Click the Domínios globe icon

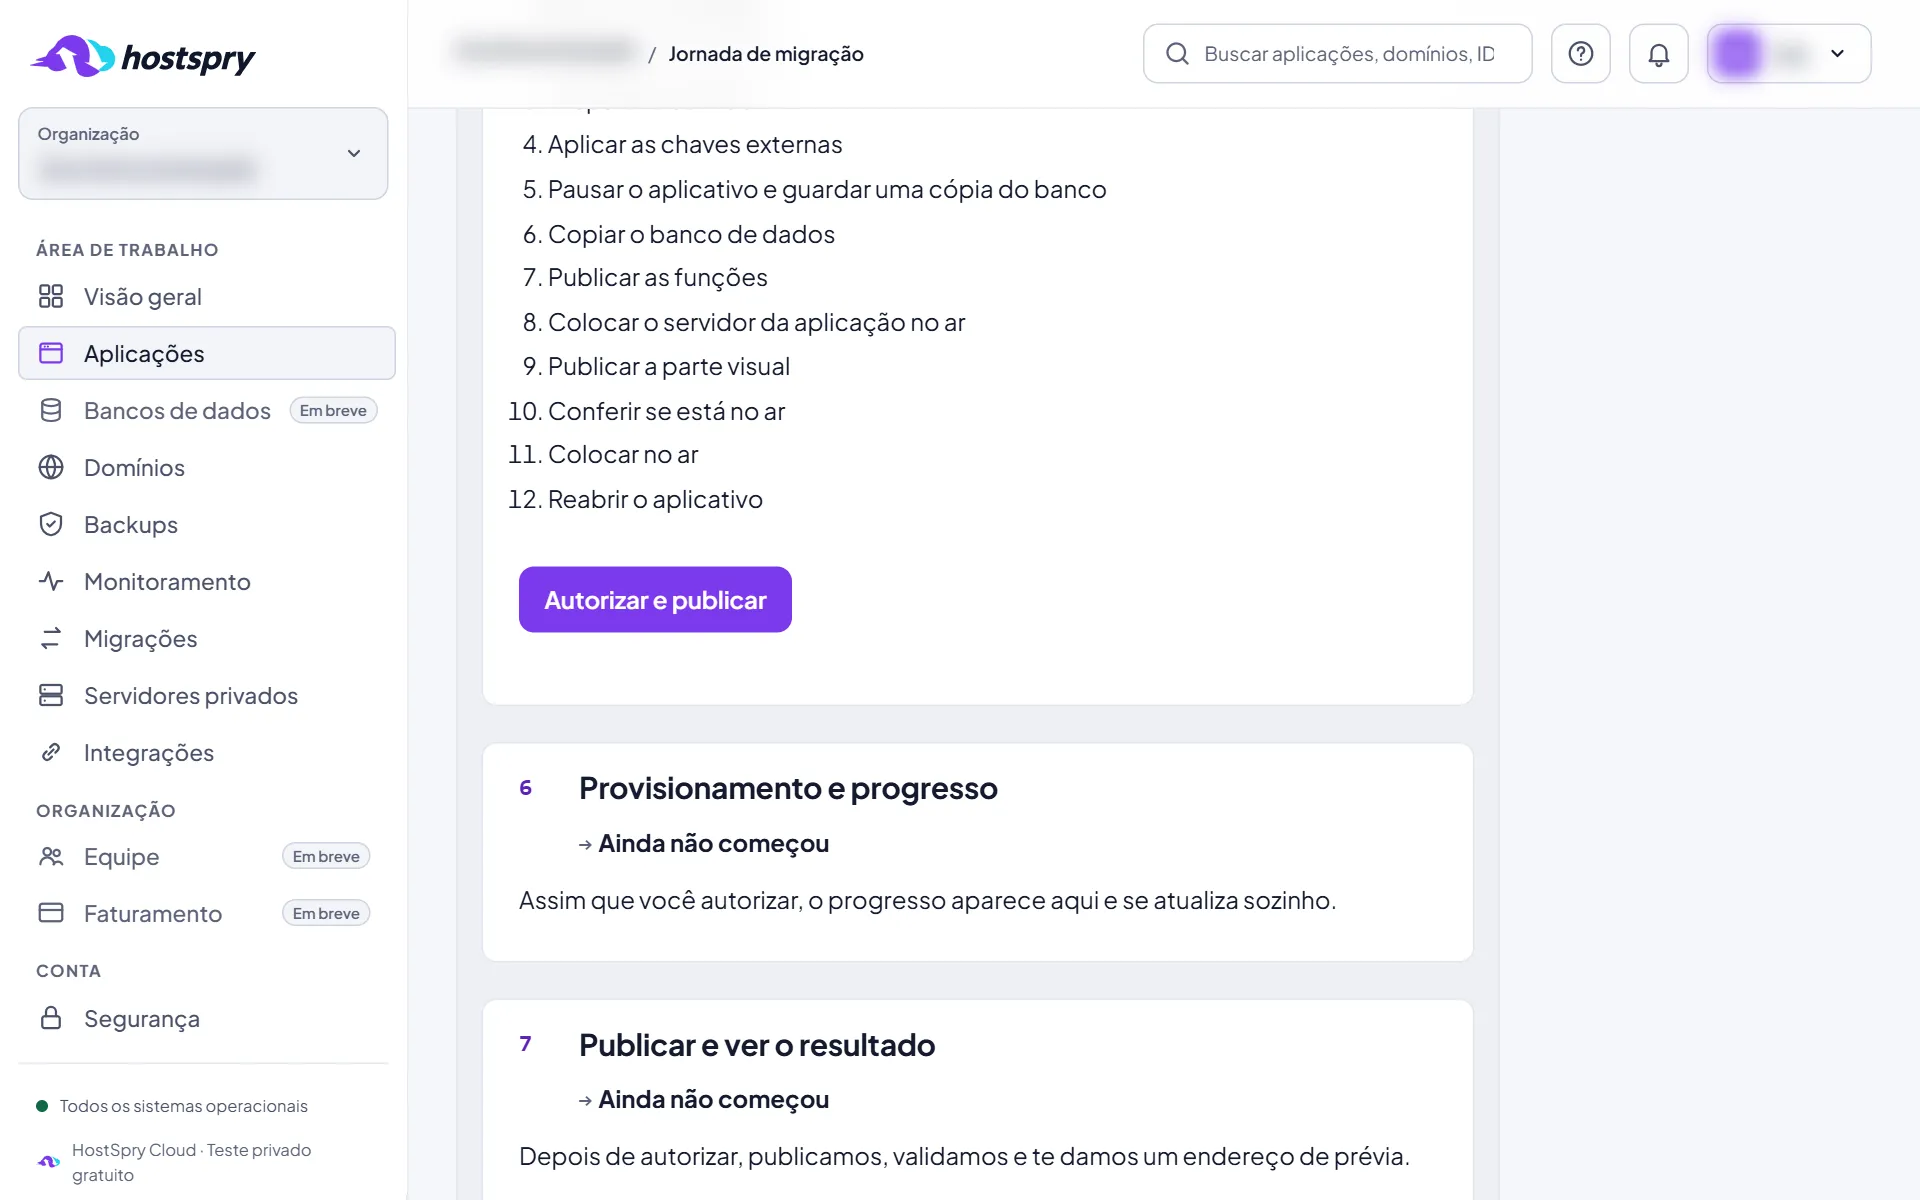[x=51, y=467]
